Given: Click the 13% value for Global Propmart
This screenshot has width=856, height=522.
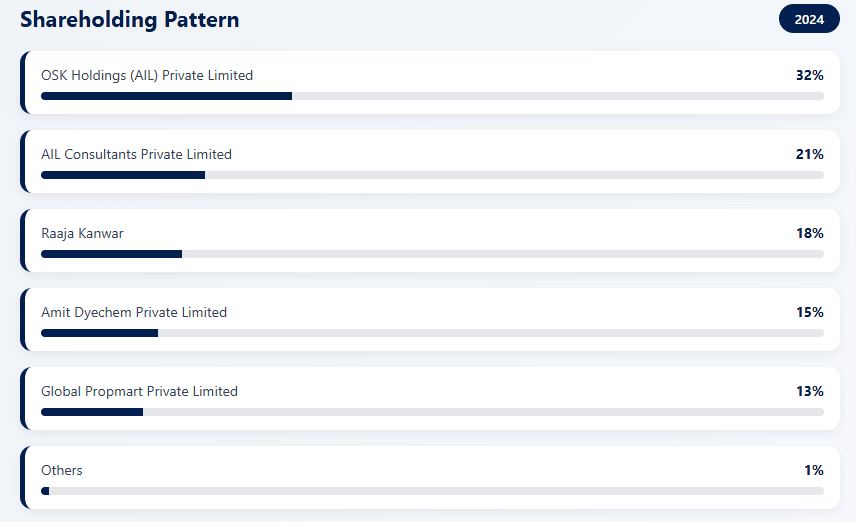Looking at the screenshot, I should [x=810, y=391].
